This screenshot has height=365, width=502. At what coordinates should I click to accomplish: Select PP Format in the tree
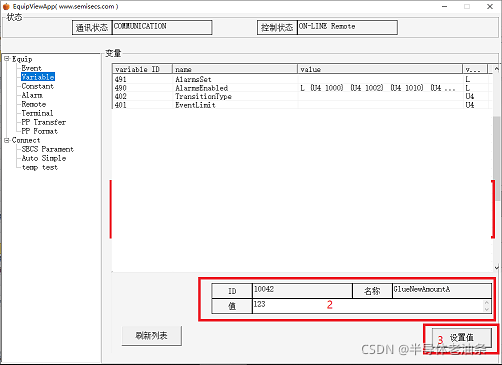click(39, 131)
